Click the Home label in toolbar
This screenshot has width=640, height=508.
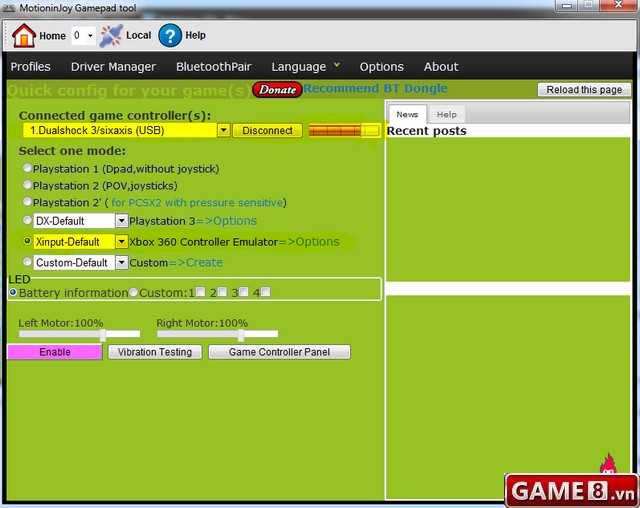(x=52, y=36)
